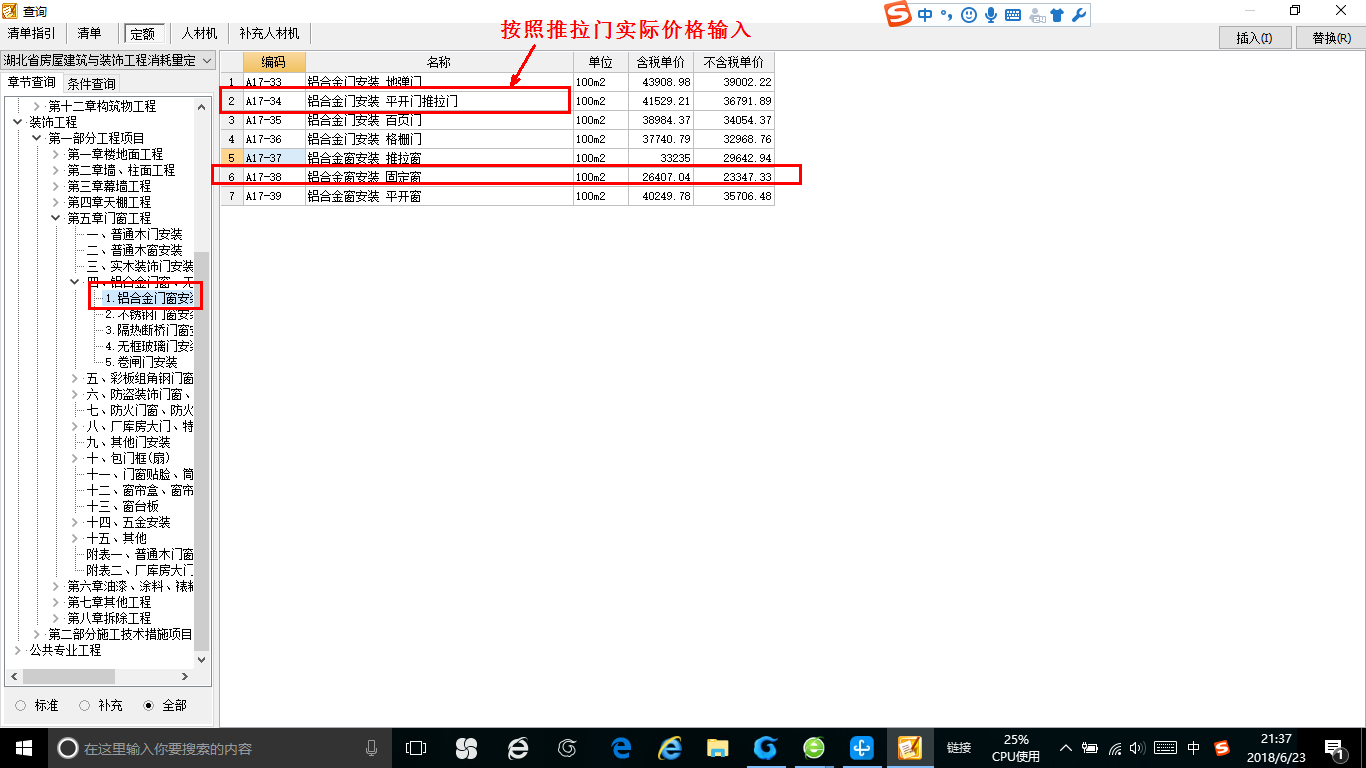Image resolution: width=1366 pixels, height=768 pixels.
Task: Click the pinwheel app on taskbar
Action: pos(466,748)
